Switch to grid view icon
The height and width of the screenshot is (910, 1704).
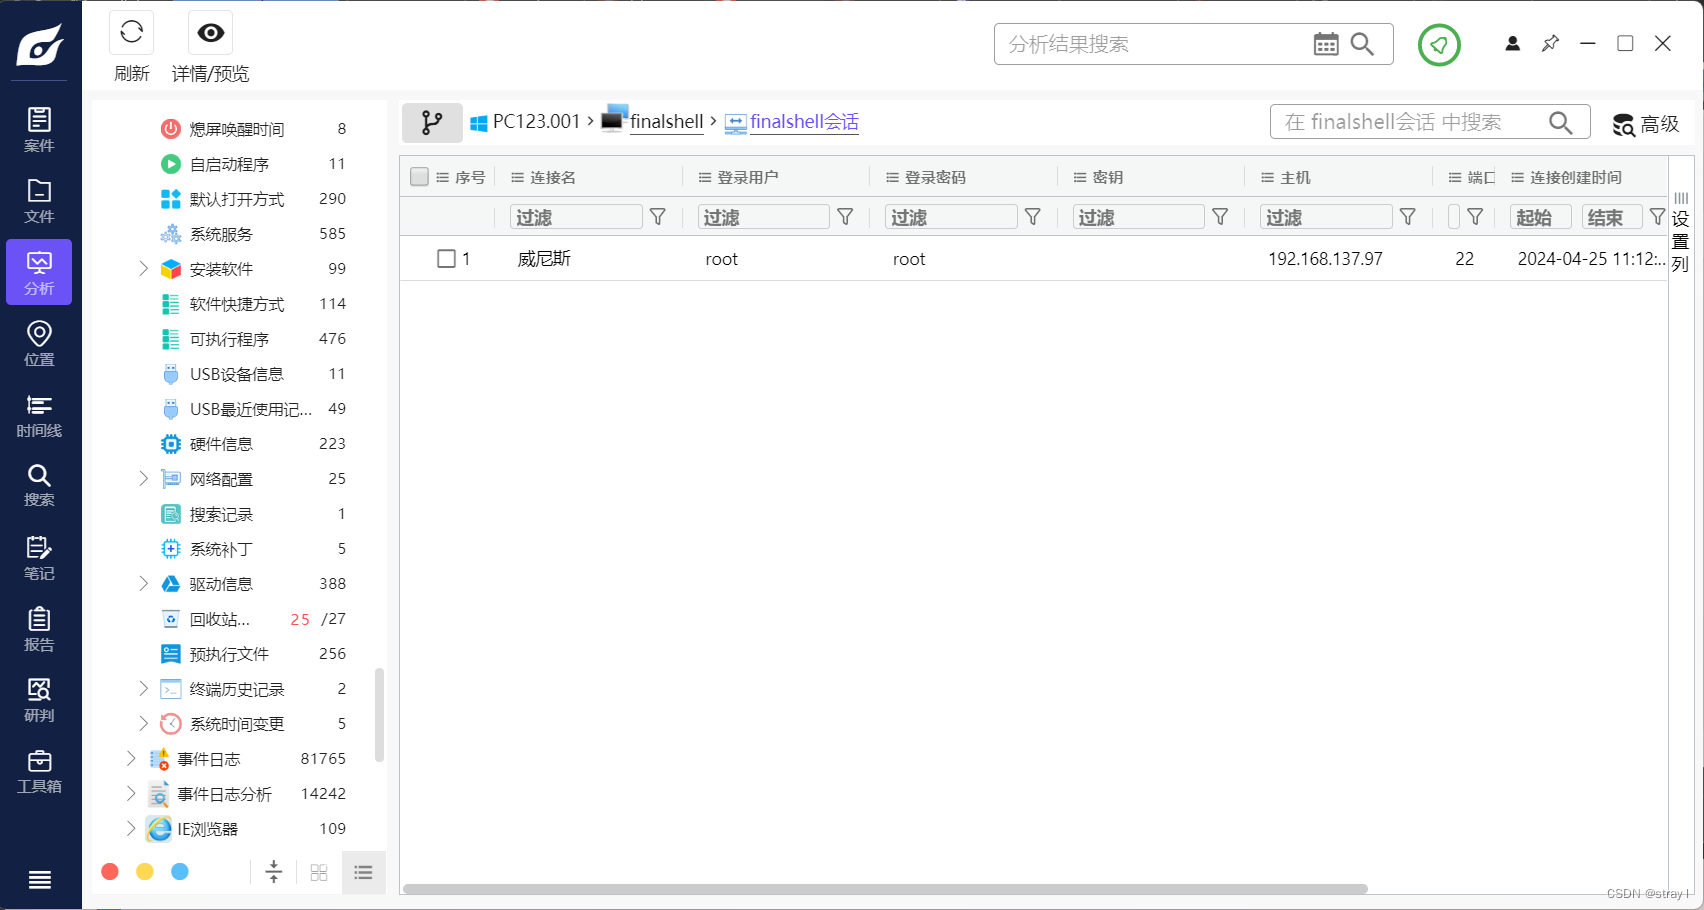[319, 872]
